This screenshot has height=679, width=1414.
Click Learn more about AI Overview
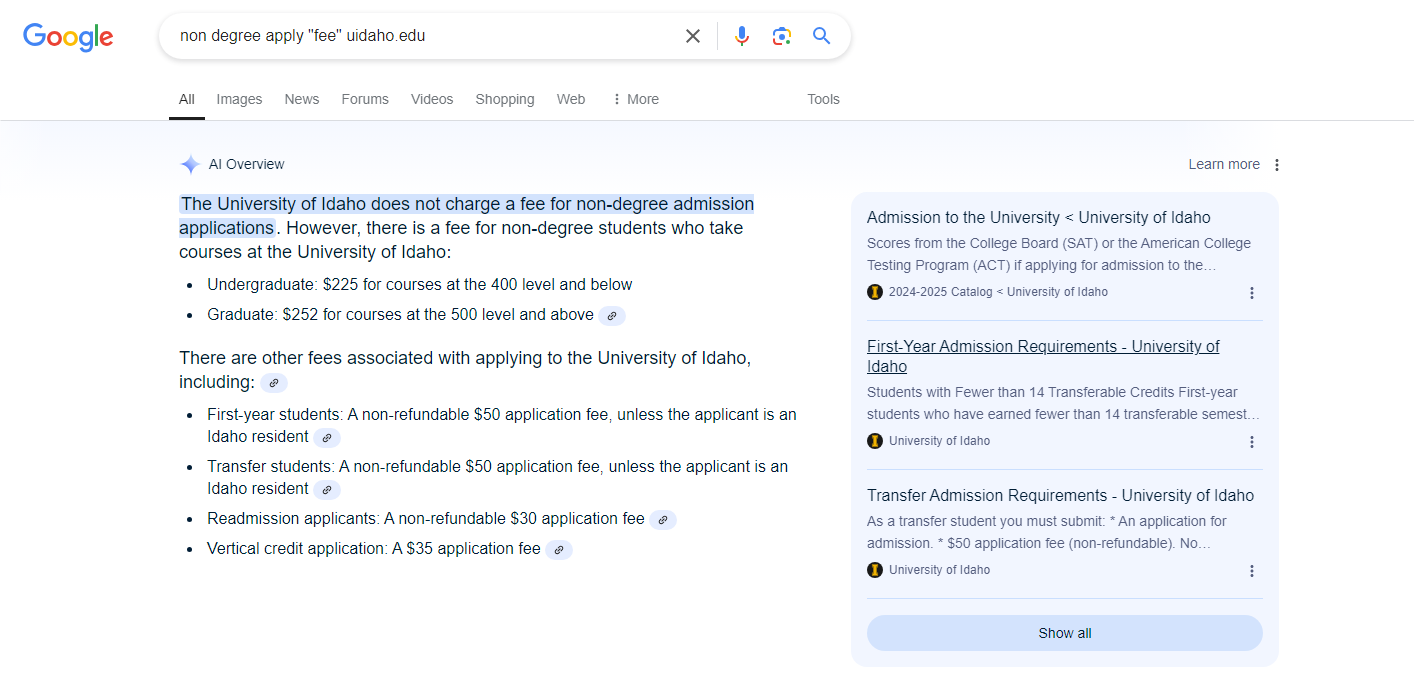tap(1224, 164)
